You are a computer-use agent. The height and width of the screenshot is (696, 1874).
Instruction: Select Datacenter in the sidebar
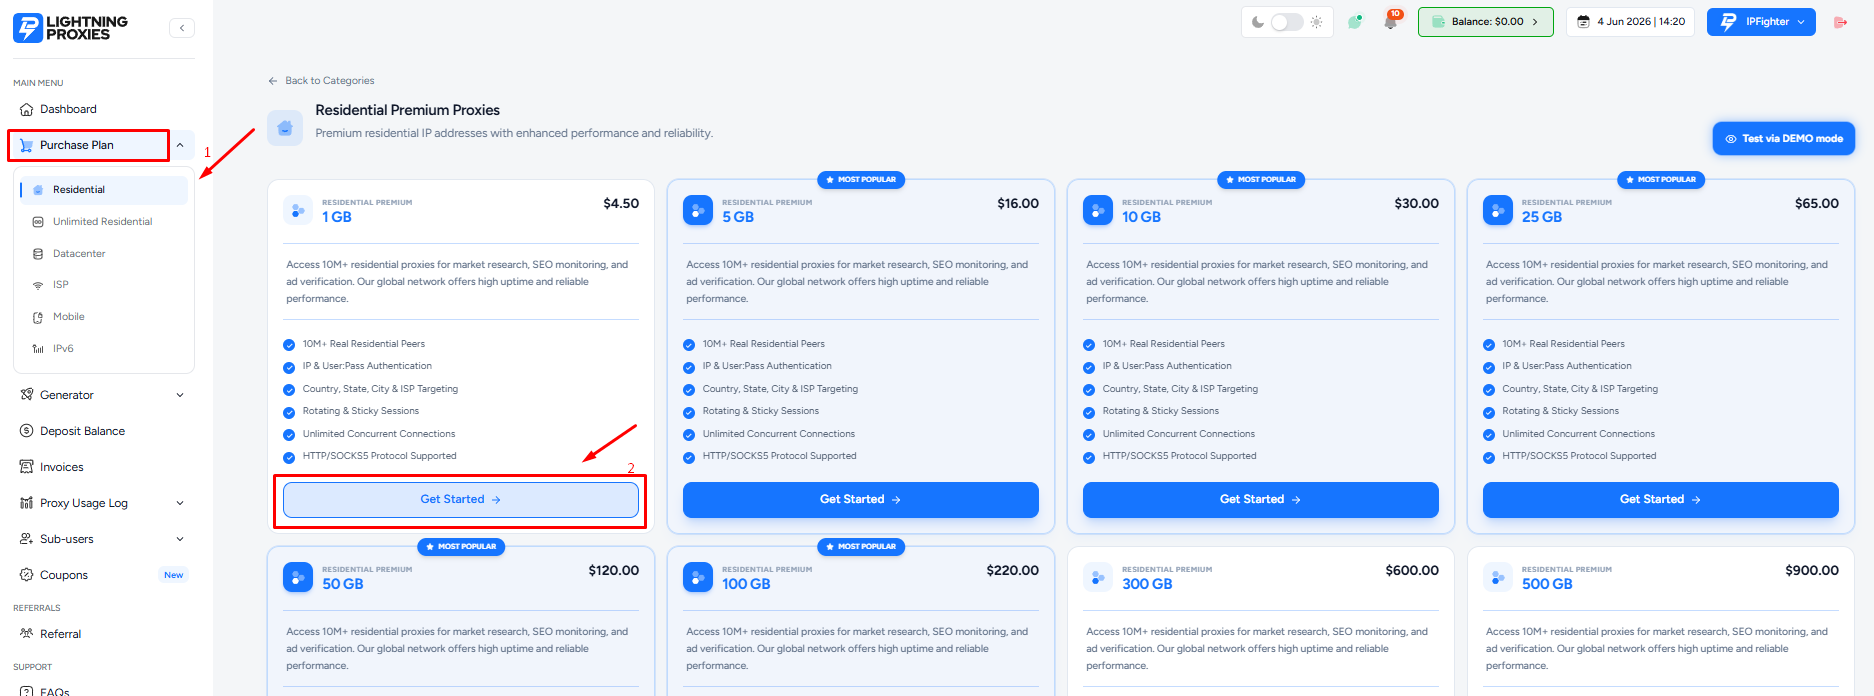point(79,254)
